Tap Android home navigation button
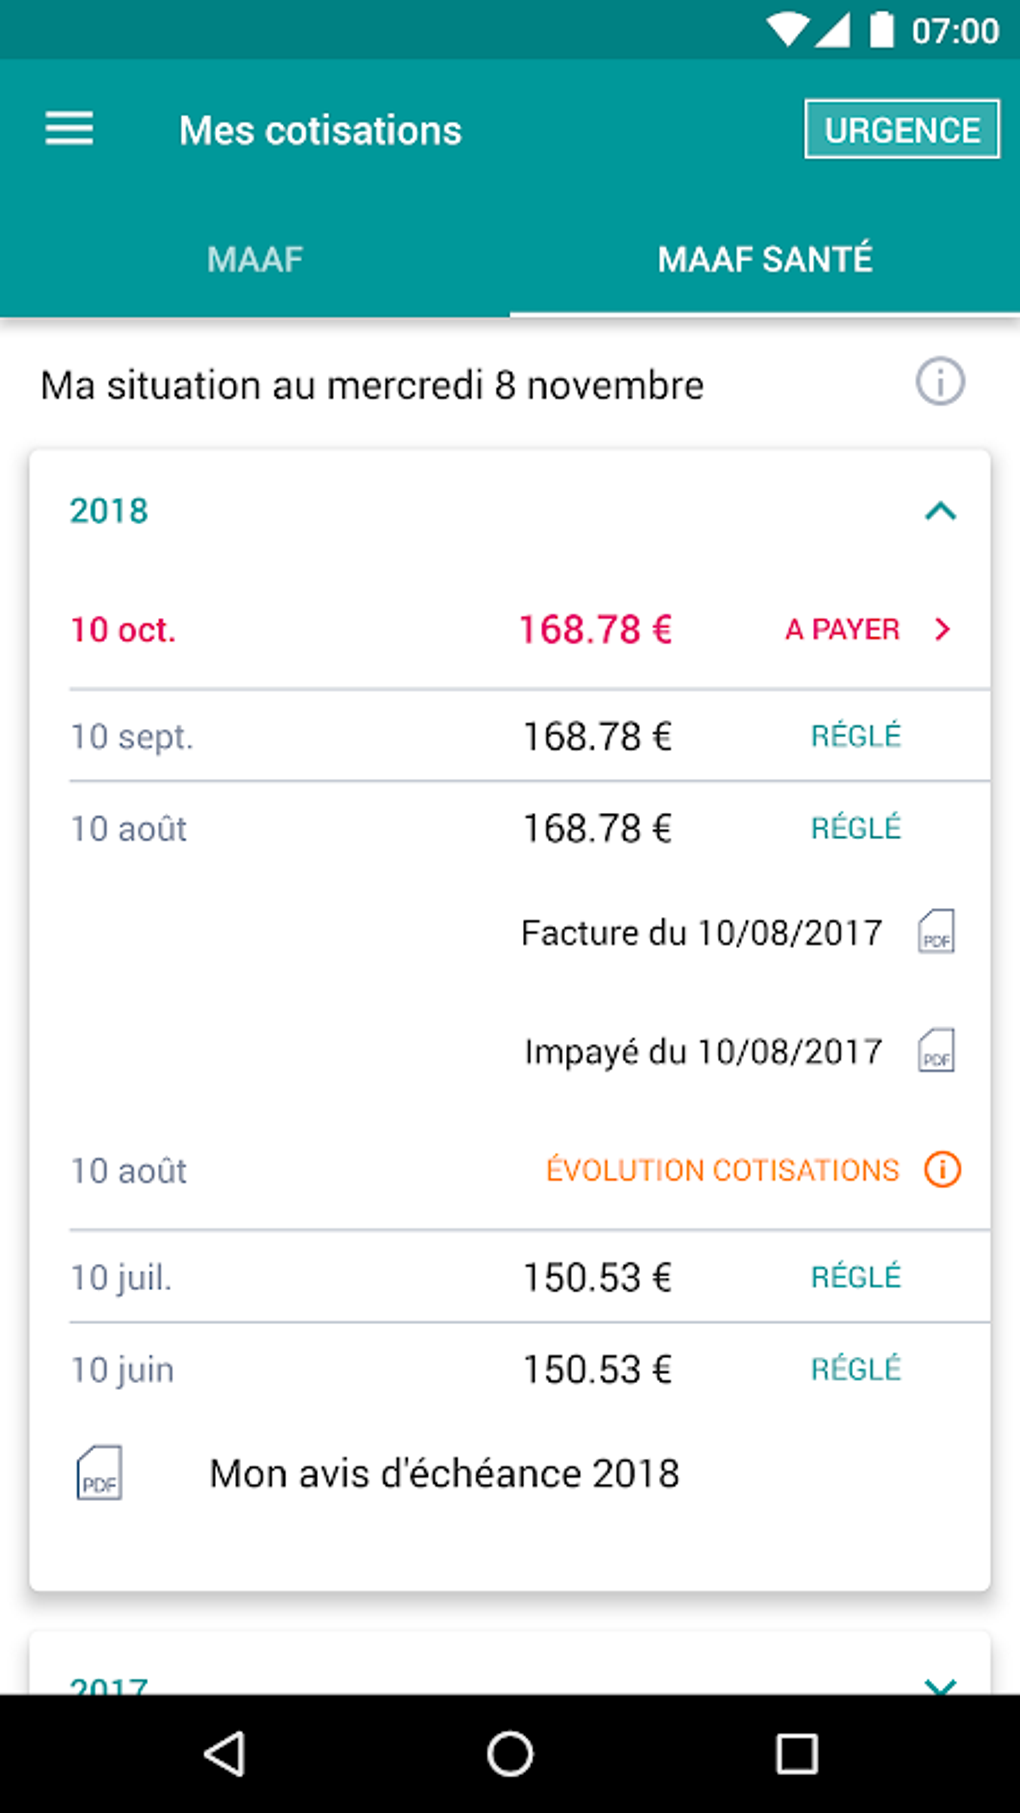The height and width of the screenshot is (1813, 1020). (x=510, y=1753)
